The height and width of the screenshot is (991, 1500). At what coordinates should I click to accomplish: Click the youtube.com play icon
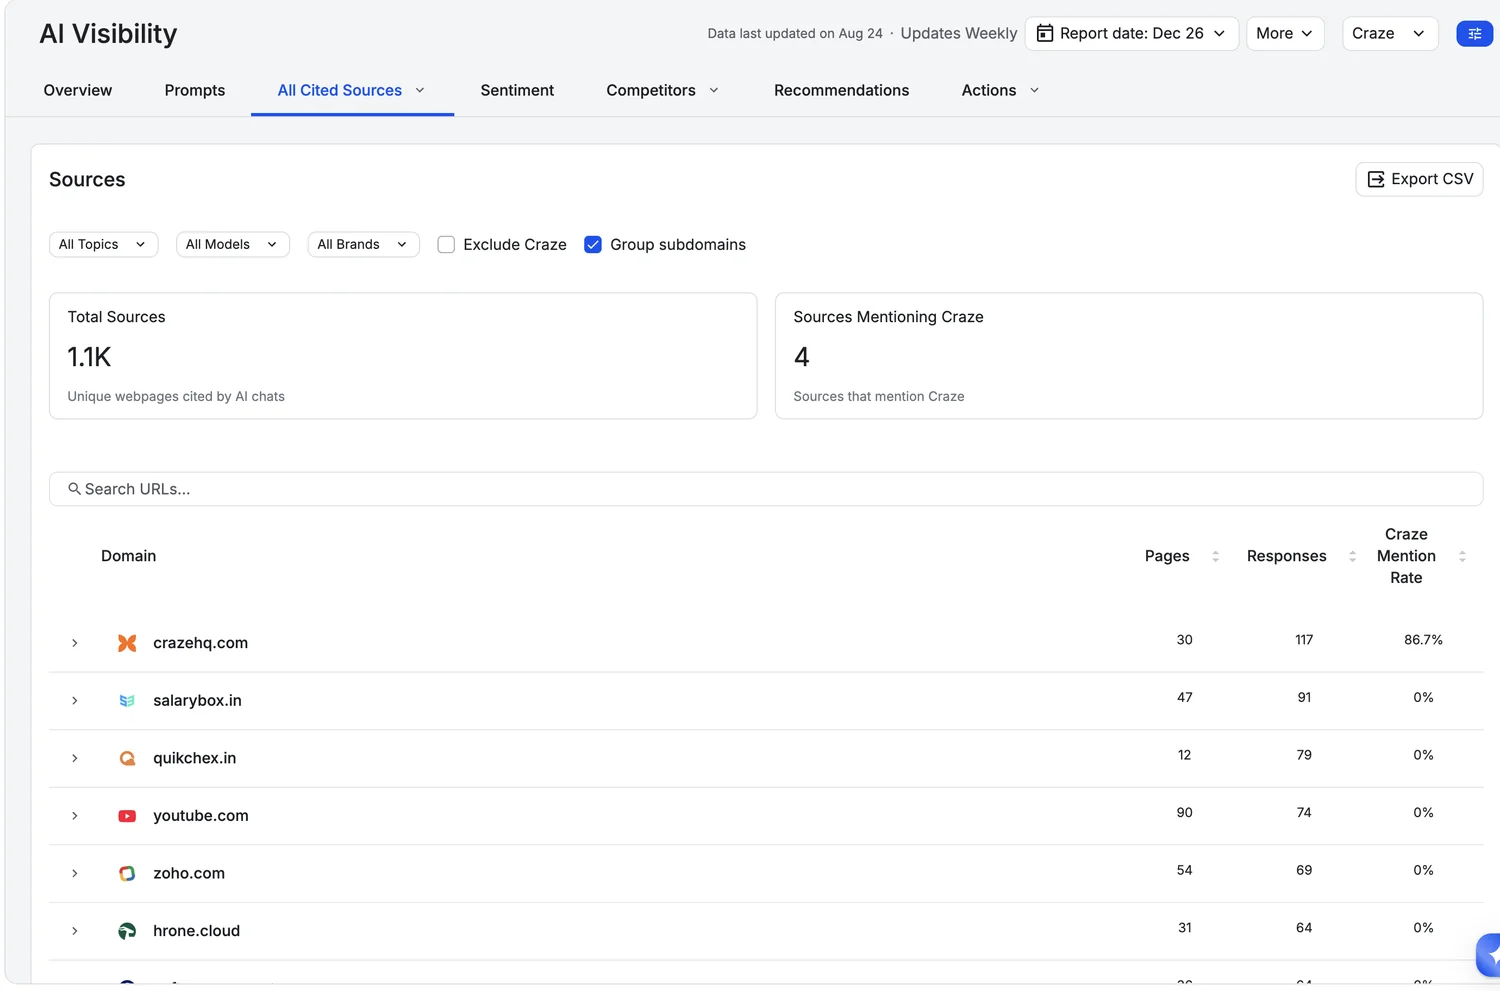click(x=127, y=816)
